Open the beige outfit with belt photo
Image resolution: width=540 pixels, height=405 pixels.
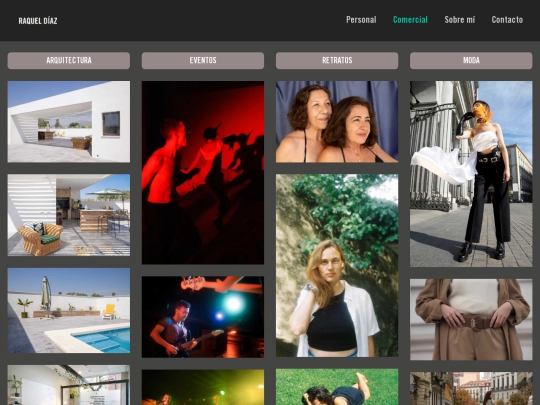click(x=471, y=320)
